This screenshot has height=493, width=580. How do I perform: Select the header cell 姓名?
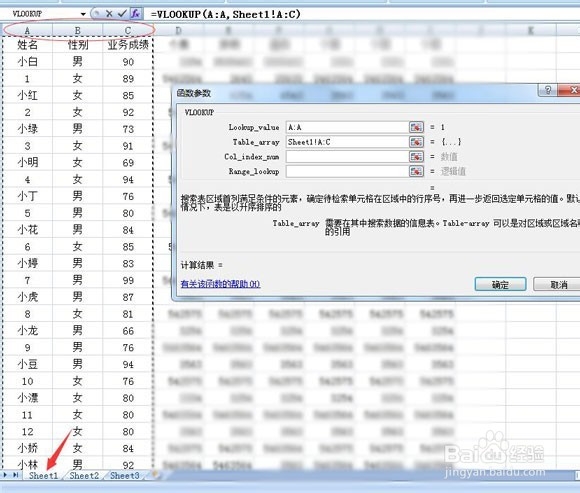(27, 45)
